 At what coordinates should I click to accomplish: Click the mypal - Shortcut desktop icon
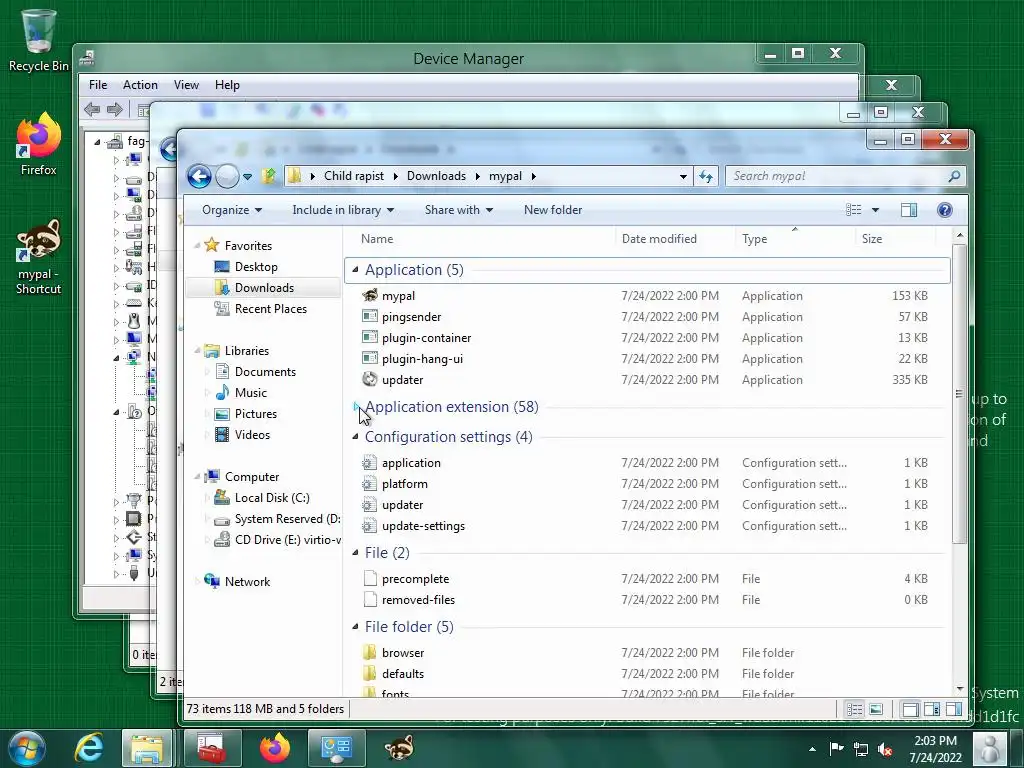pyautogui.click(x=39, y=256)
